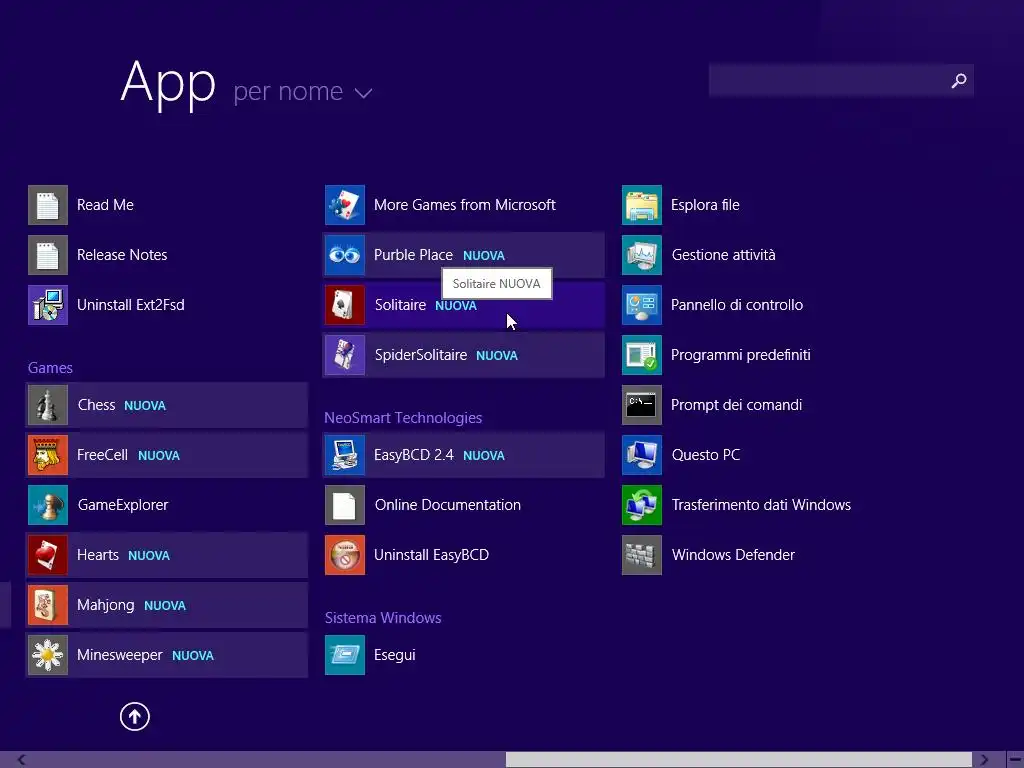The height and width of the screenshot is (768, 1024).
Task: Open the GameExplorer icon
Action: 48,505
